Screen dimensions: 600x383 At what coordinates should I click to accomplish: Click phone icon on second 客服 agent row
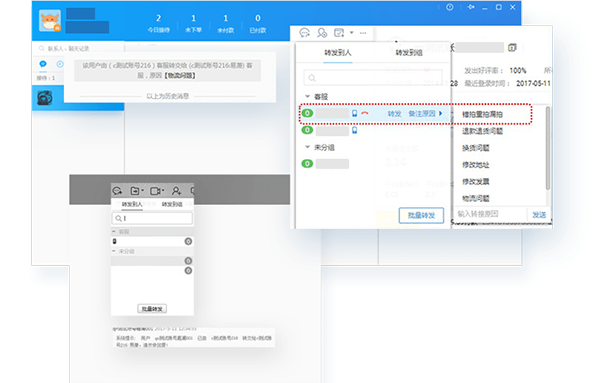pyautogui.click(x=354, y=130)
